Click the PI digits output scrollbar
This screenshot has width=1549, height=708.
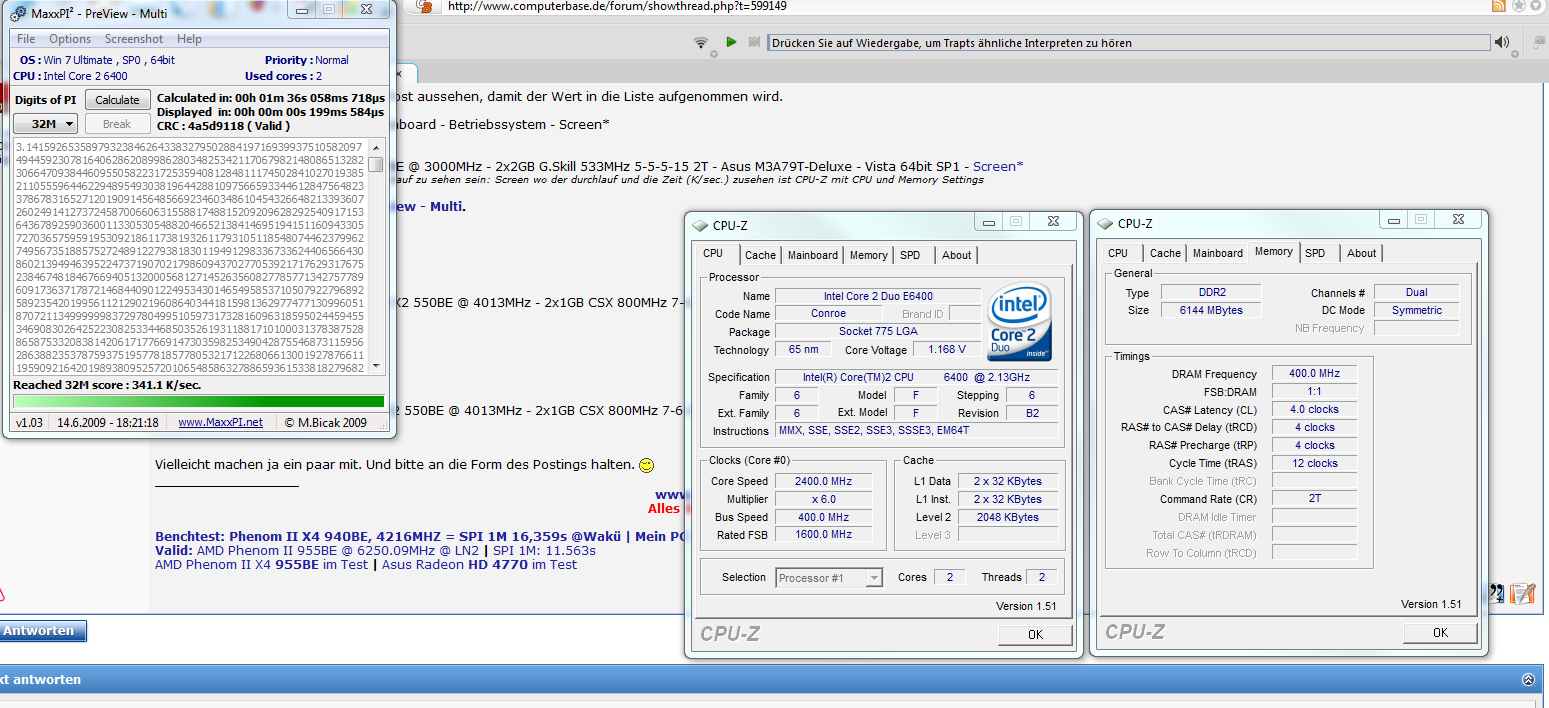point(375,258)
